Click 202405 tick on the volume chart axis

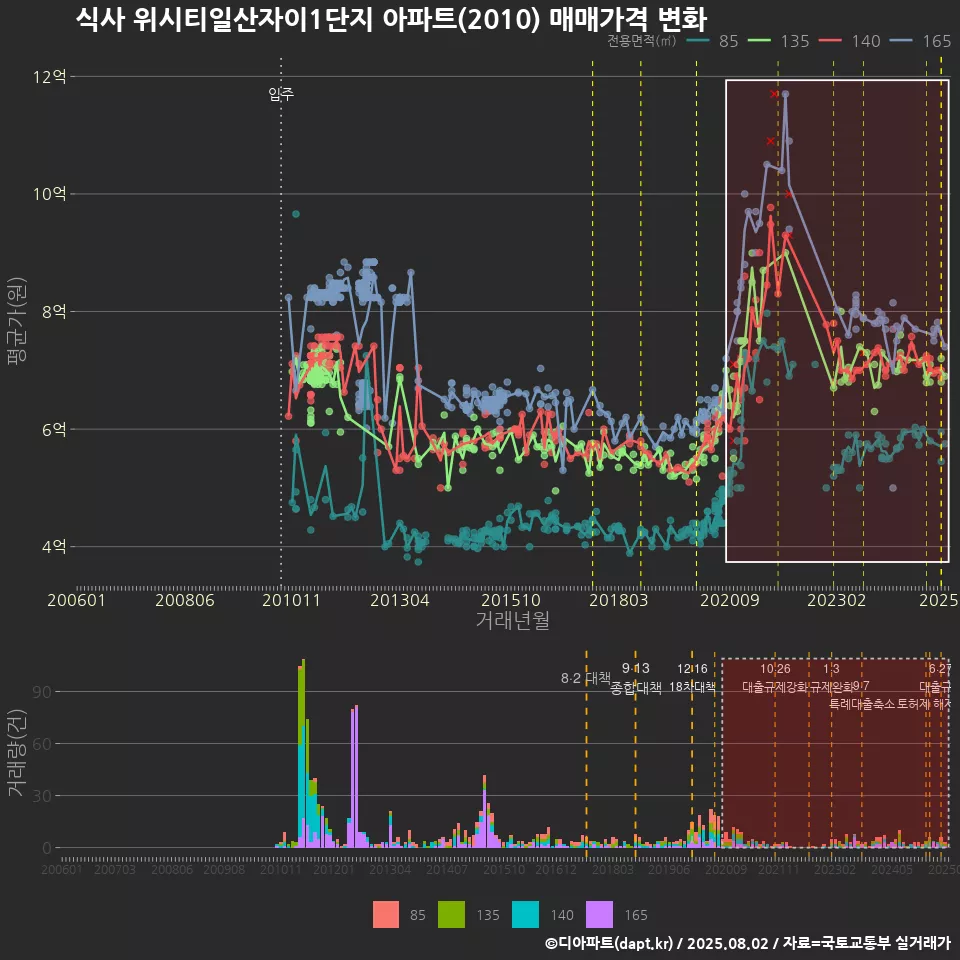[x=892, y=869]
